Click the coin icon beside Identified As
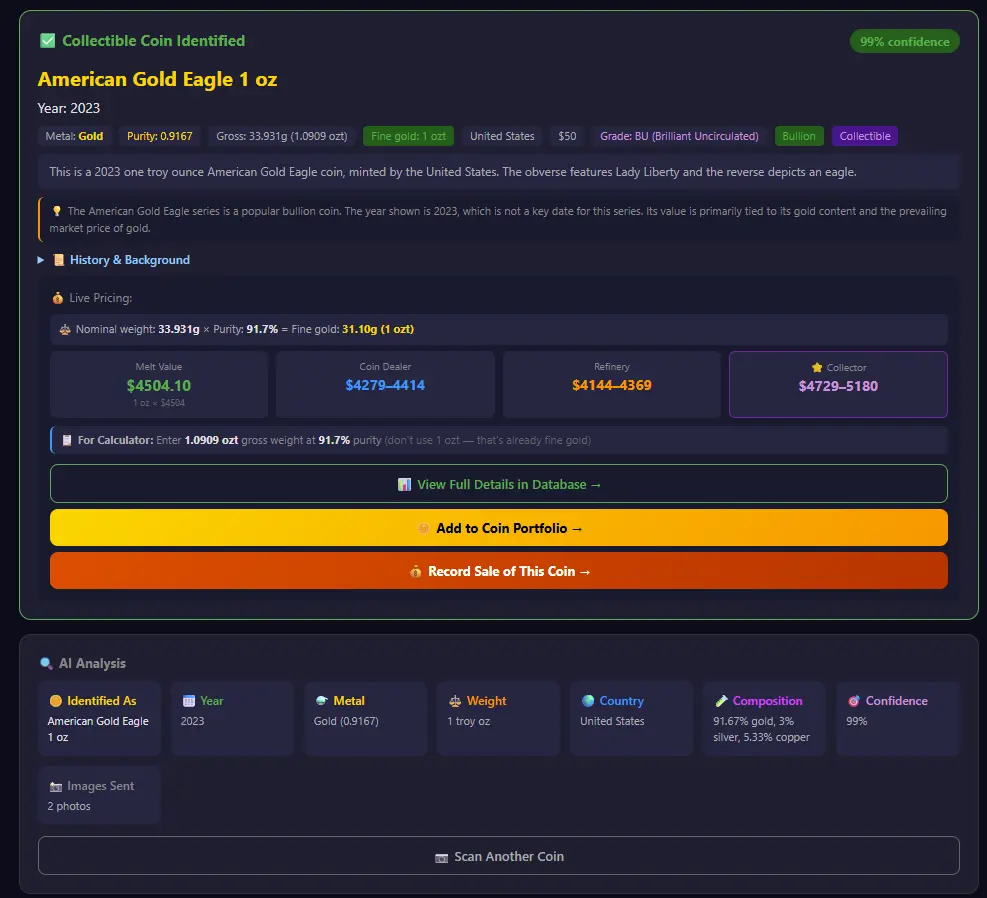The image size is (987, 898). [x=55, y=700]
